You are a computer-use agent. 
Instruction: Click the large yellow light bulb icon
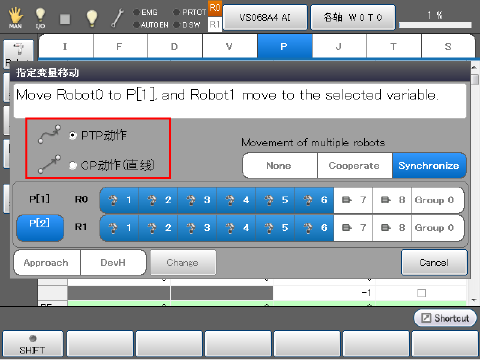(x=91, y=18)
